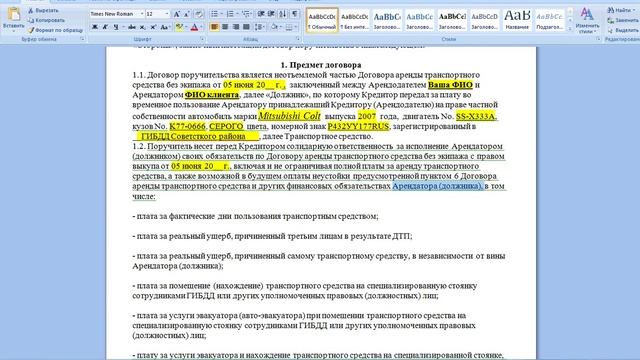
Task: Apply the Подзаголовок subtitle style
Action: click(x=550, y=20)
